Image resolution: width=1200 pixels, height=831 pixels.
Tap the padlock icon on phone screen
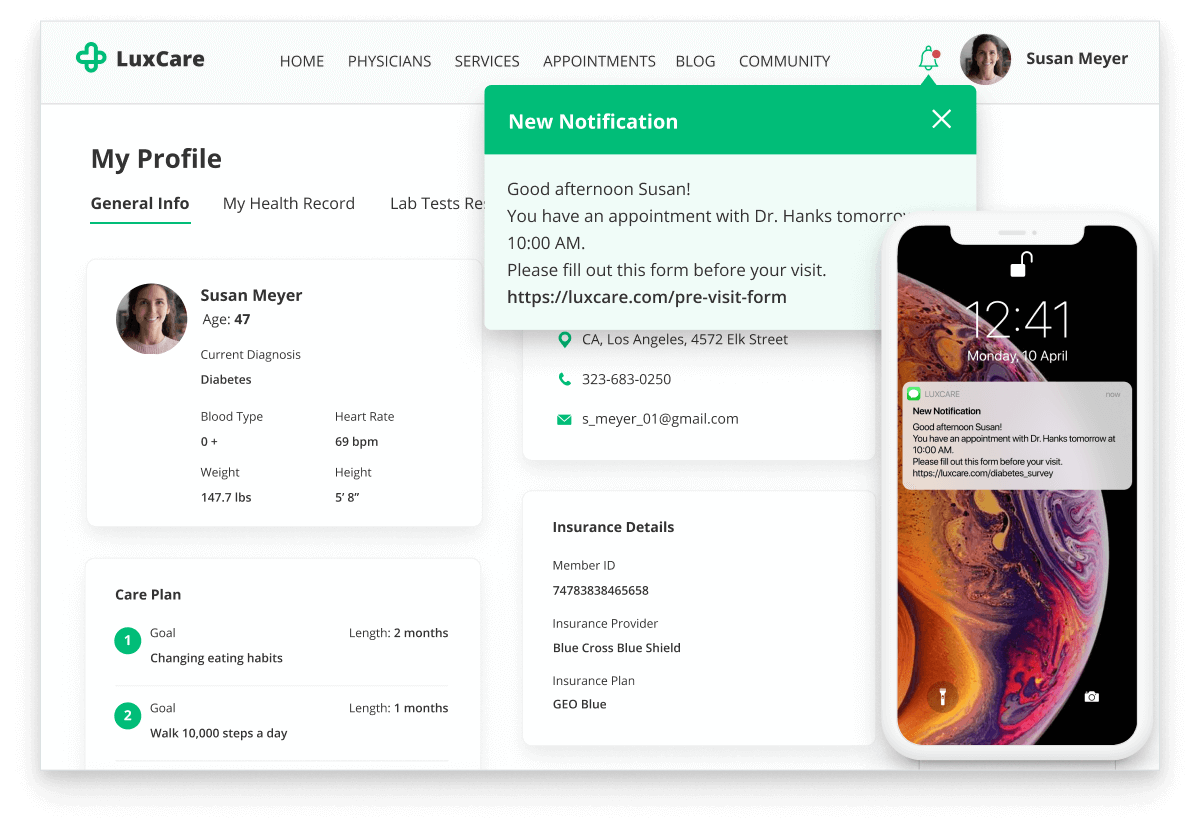pos(1018,264)
